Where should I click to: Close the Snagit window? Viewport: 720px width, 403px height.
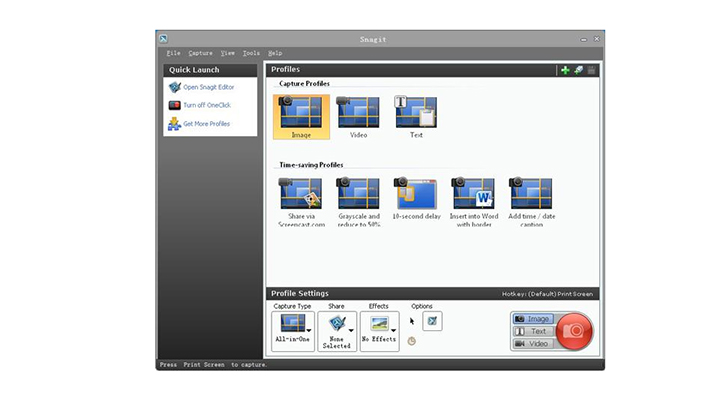(x=596, y=39)
